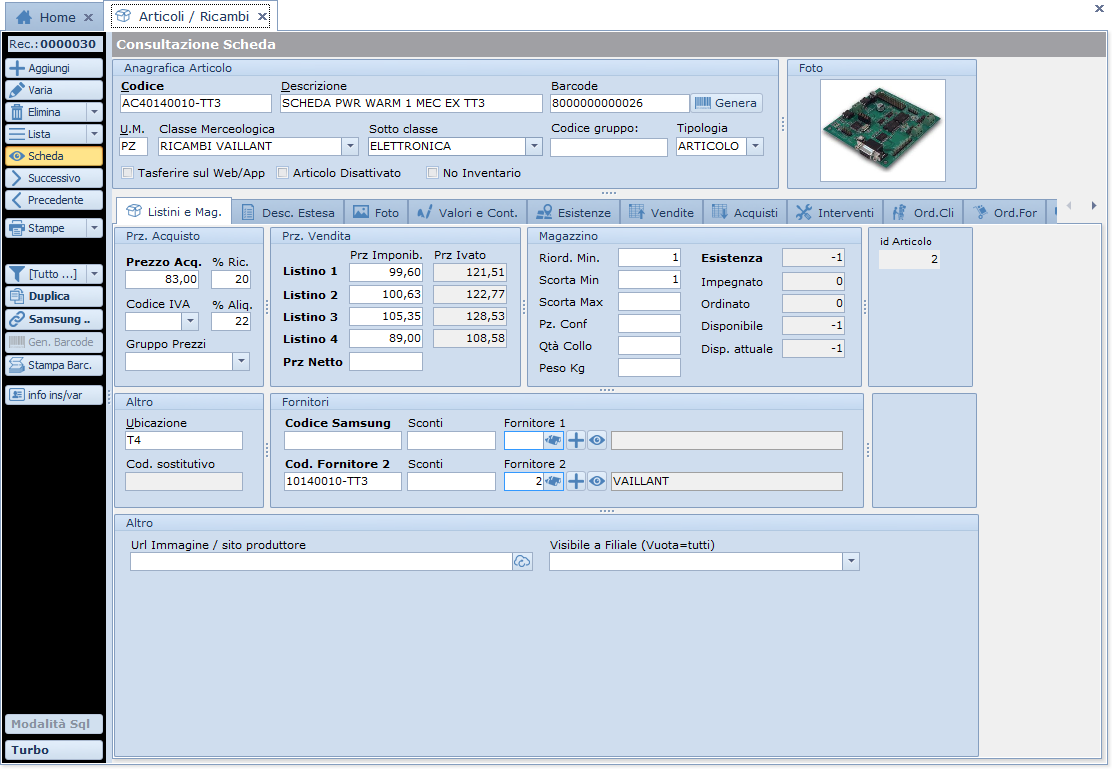Click search icon for Fornitore 2
The image size is (1112, 769).
(553, 482)
